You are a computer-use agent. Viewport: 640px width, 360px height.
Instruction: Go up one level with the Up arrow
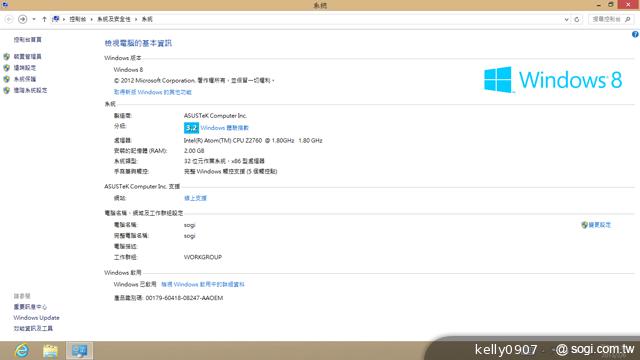point(44,19)
